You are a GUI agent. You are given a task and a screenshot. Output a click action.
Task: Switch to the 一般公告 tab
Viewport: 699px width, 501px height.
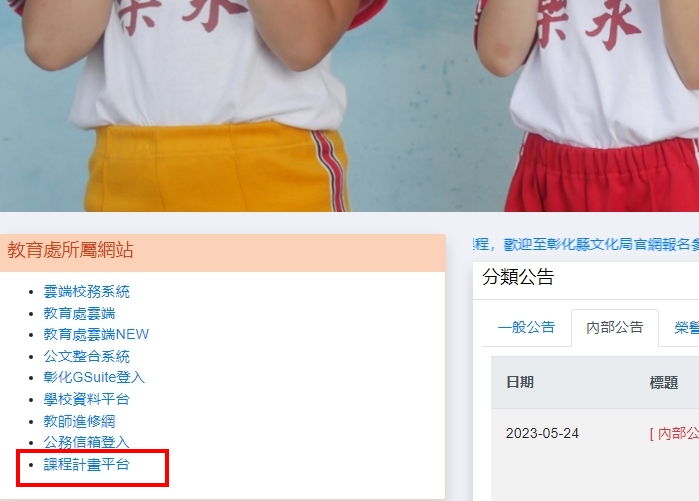point(526,327)
